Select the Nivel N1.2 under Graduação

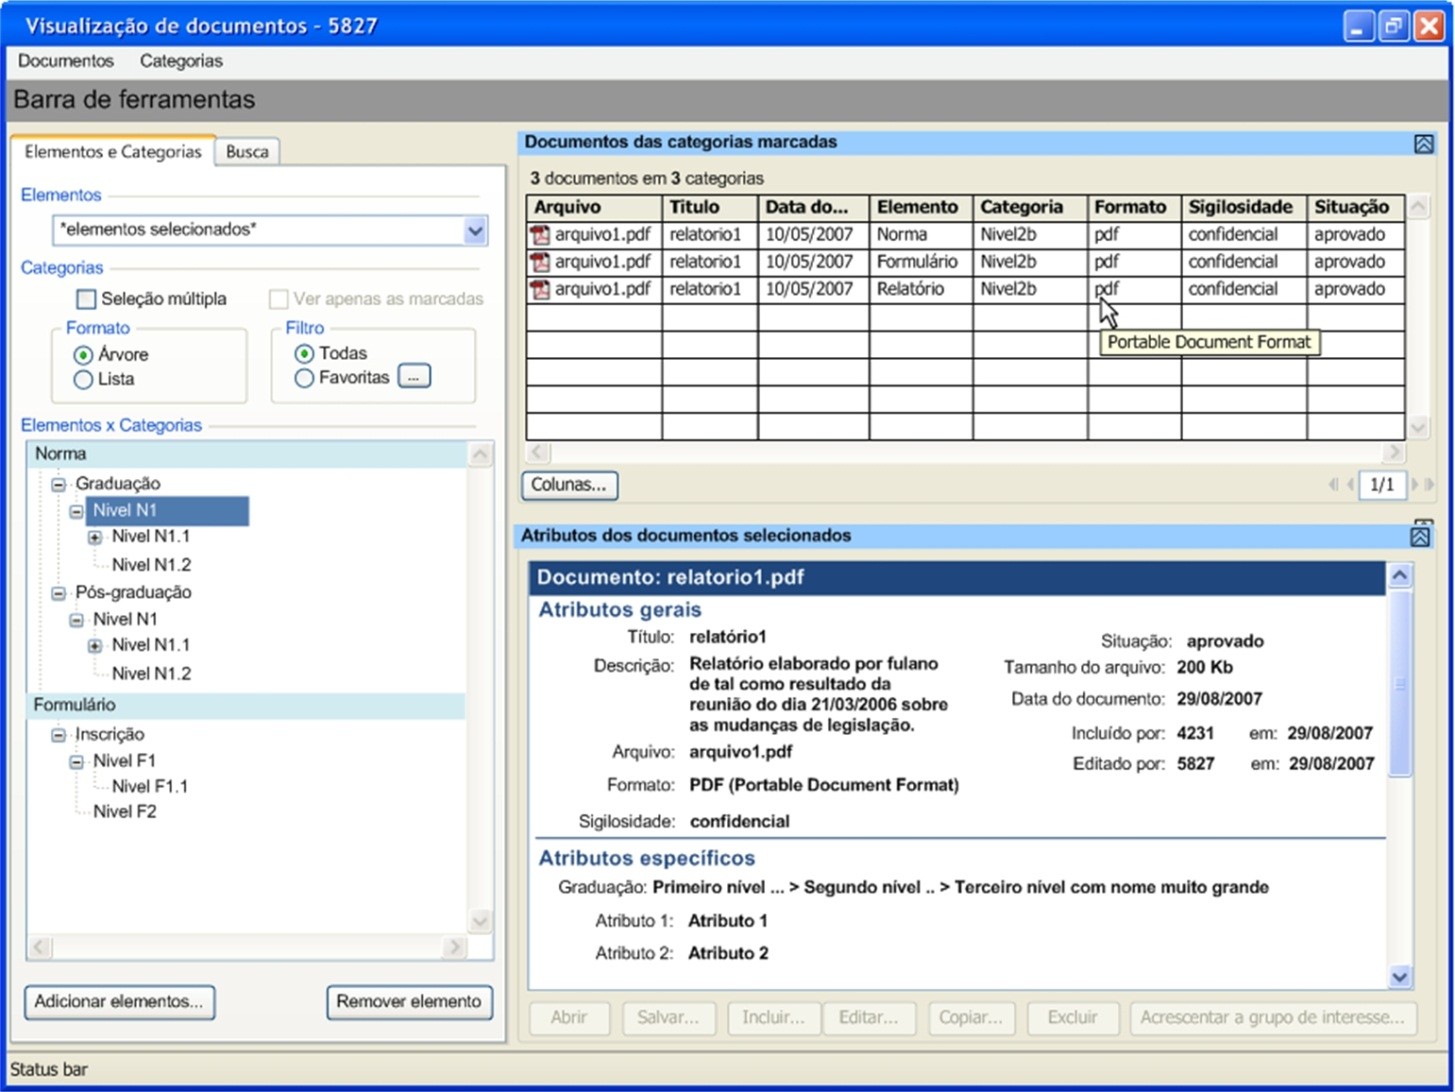point(151,565)
